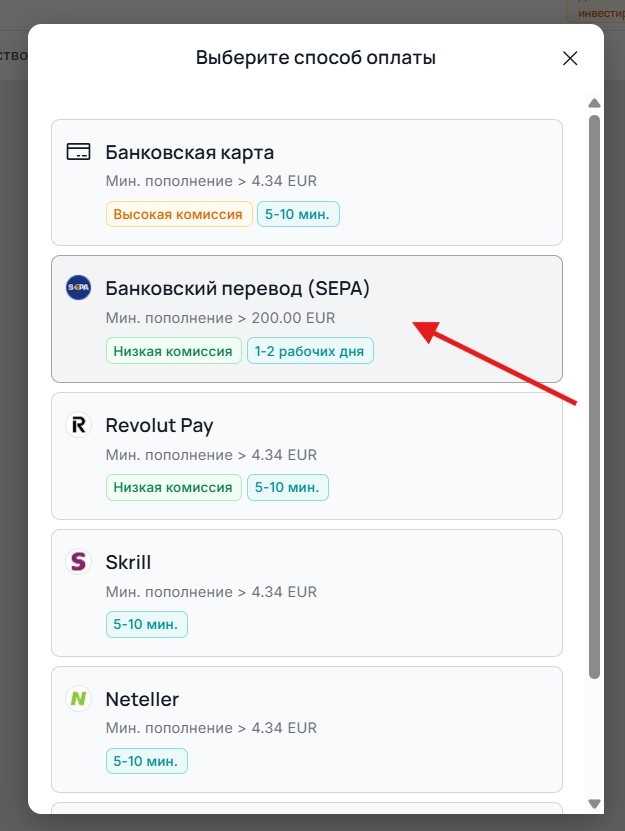Click the 5-10 мин. badge under Банковская карта
Screen dimensions: 625x831
[x=298, y=214]
